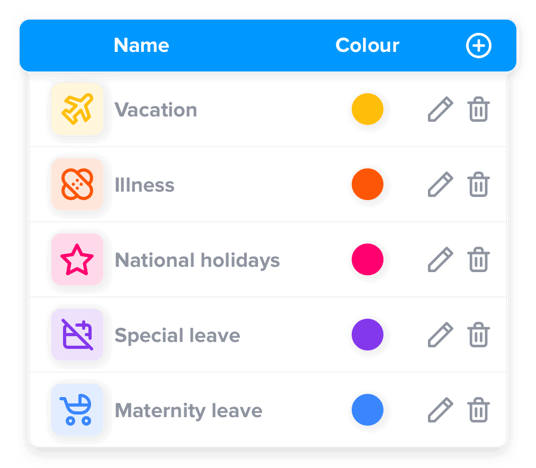Edit Maternity leave with pencil icon

[440, 410]
